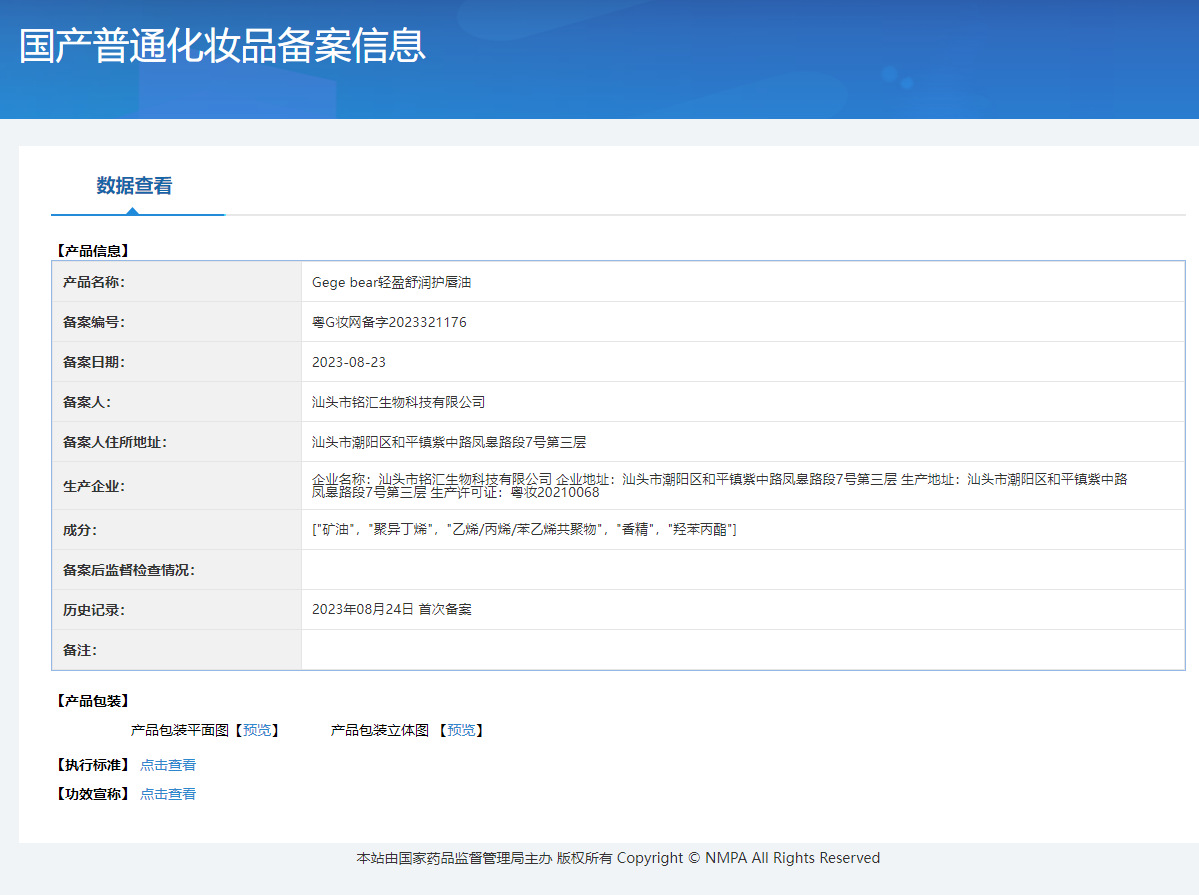
Task: Click the 备注: label
Action: pyautogui.click(x=80, y=650)
